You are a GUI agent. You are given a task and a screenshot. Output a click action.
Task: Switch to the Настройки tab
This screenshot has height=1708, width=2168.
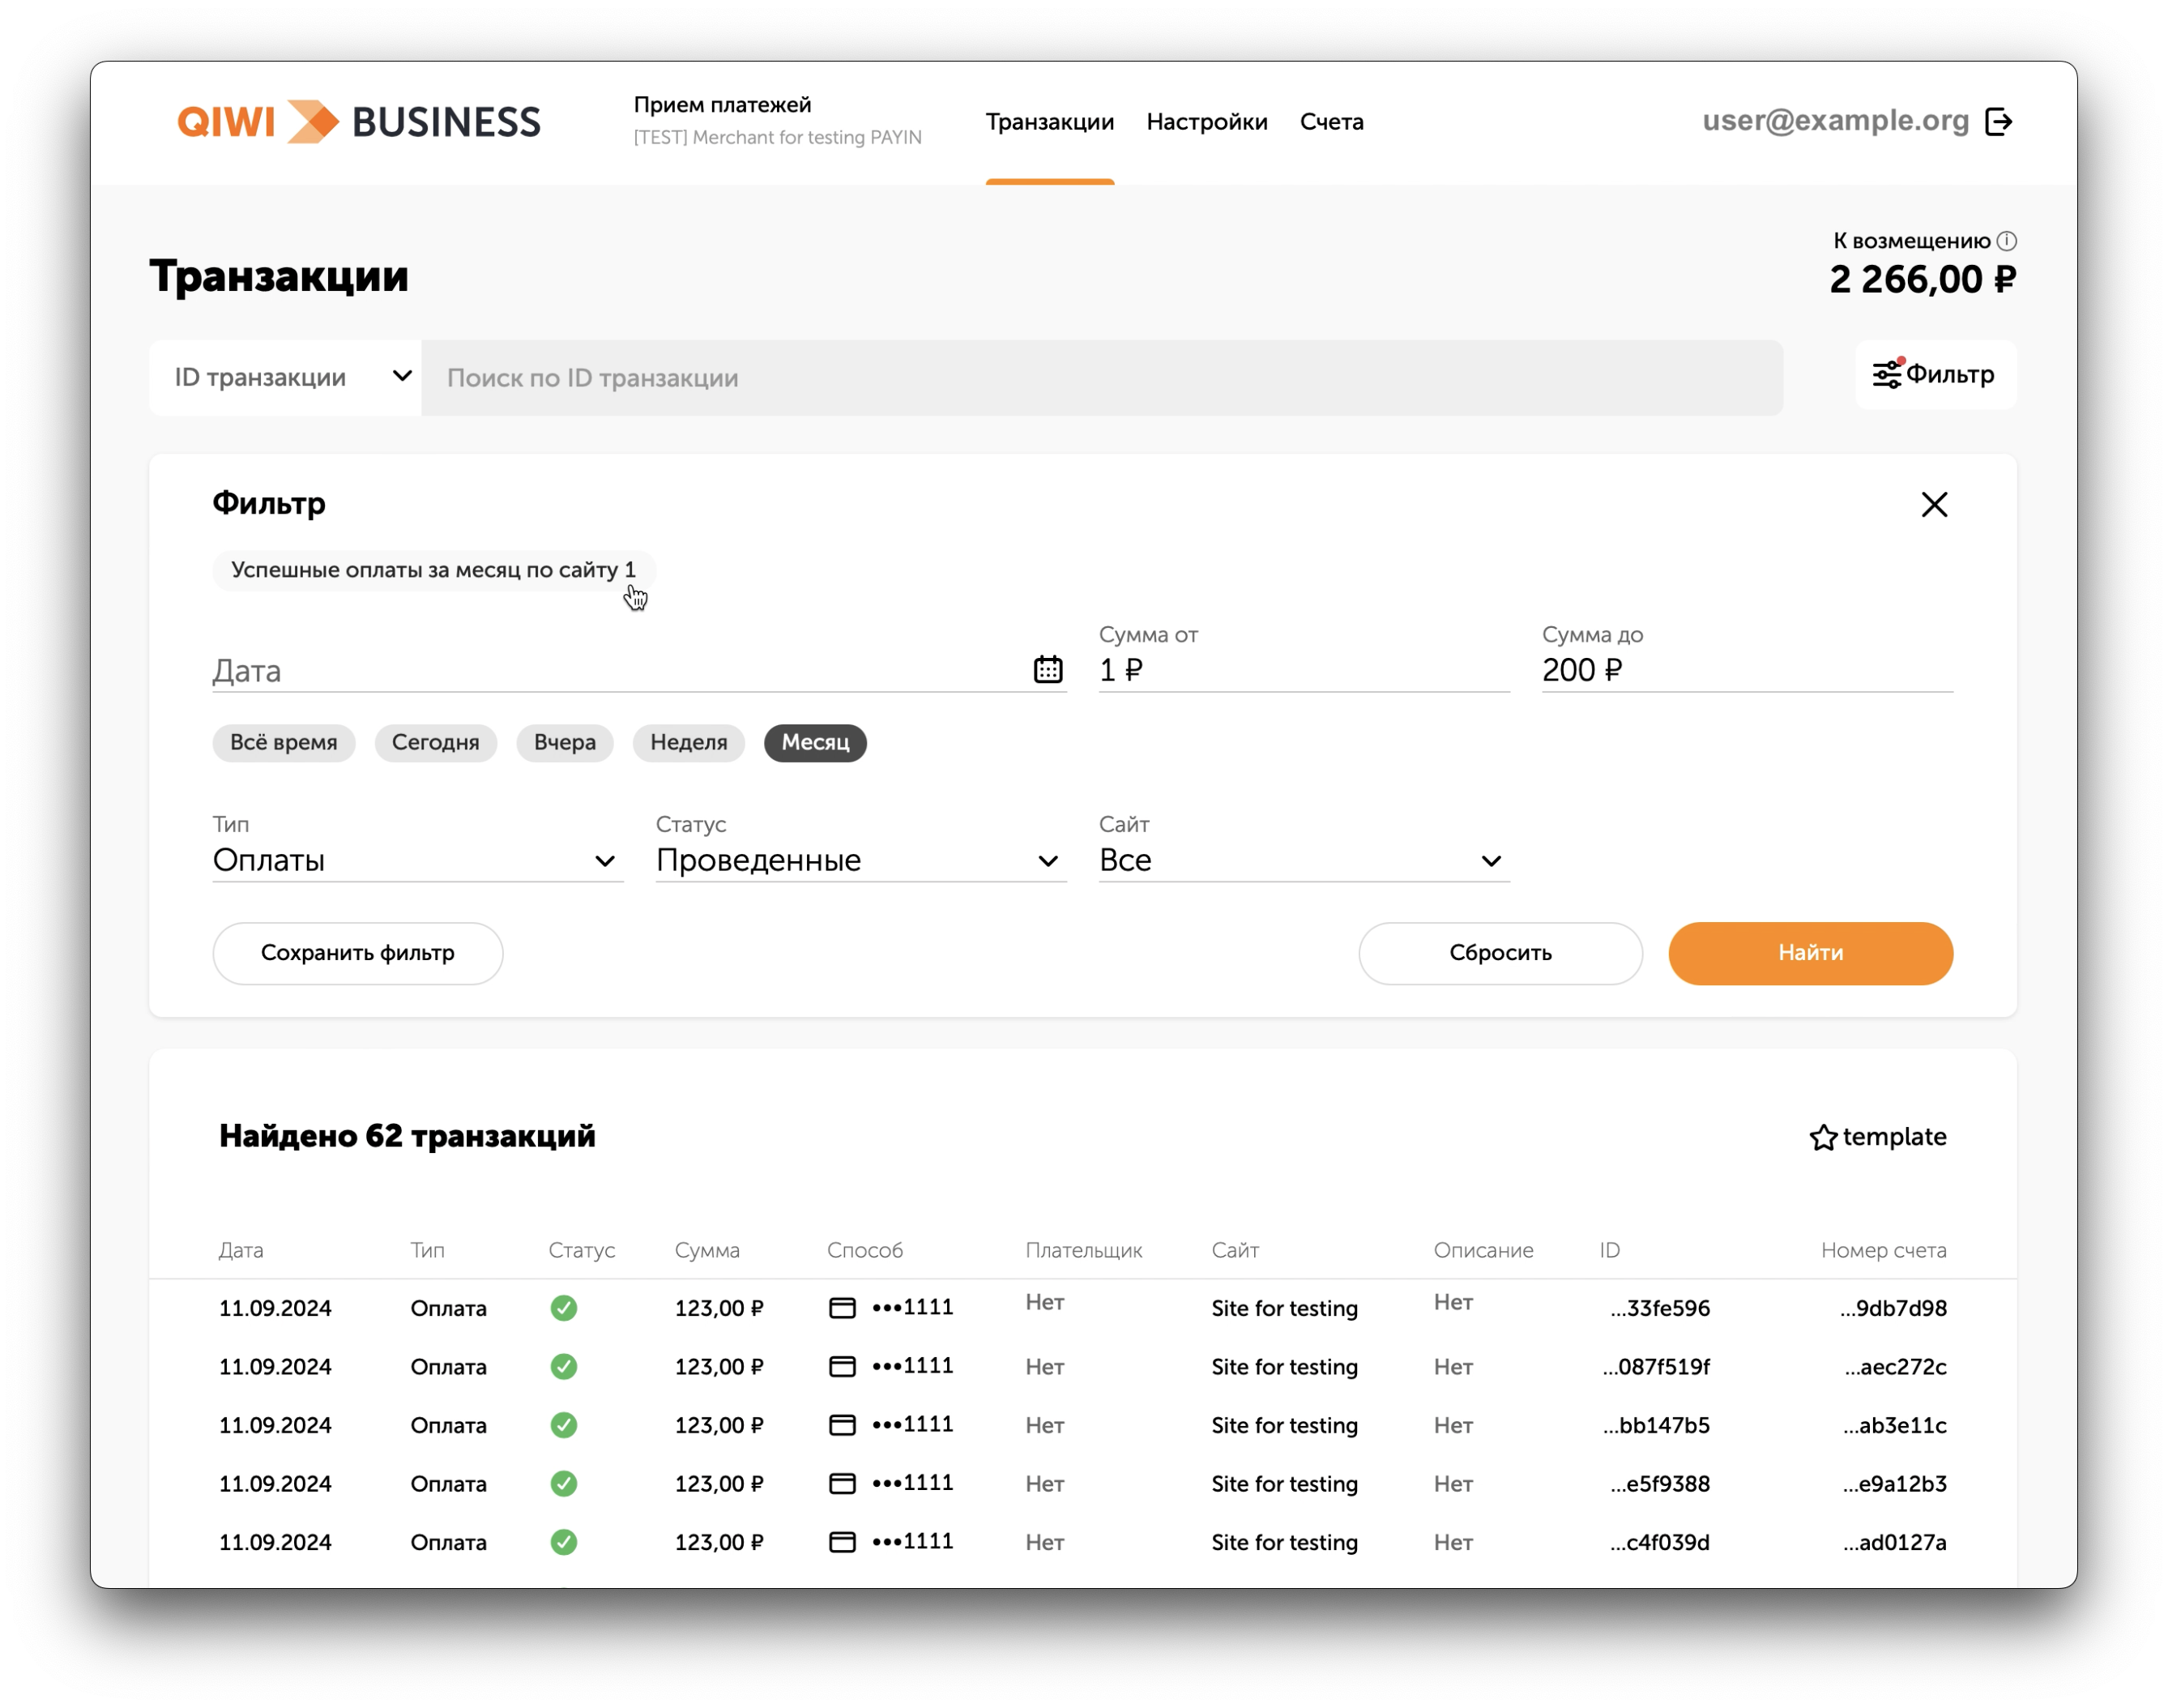pos(1206,122)
